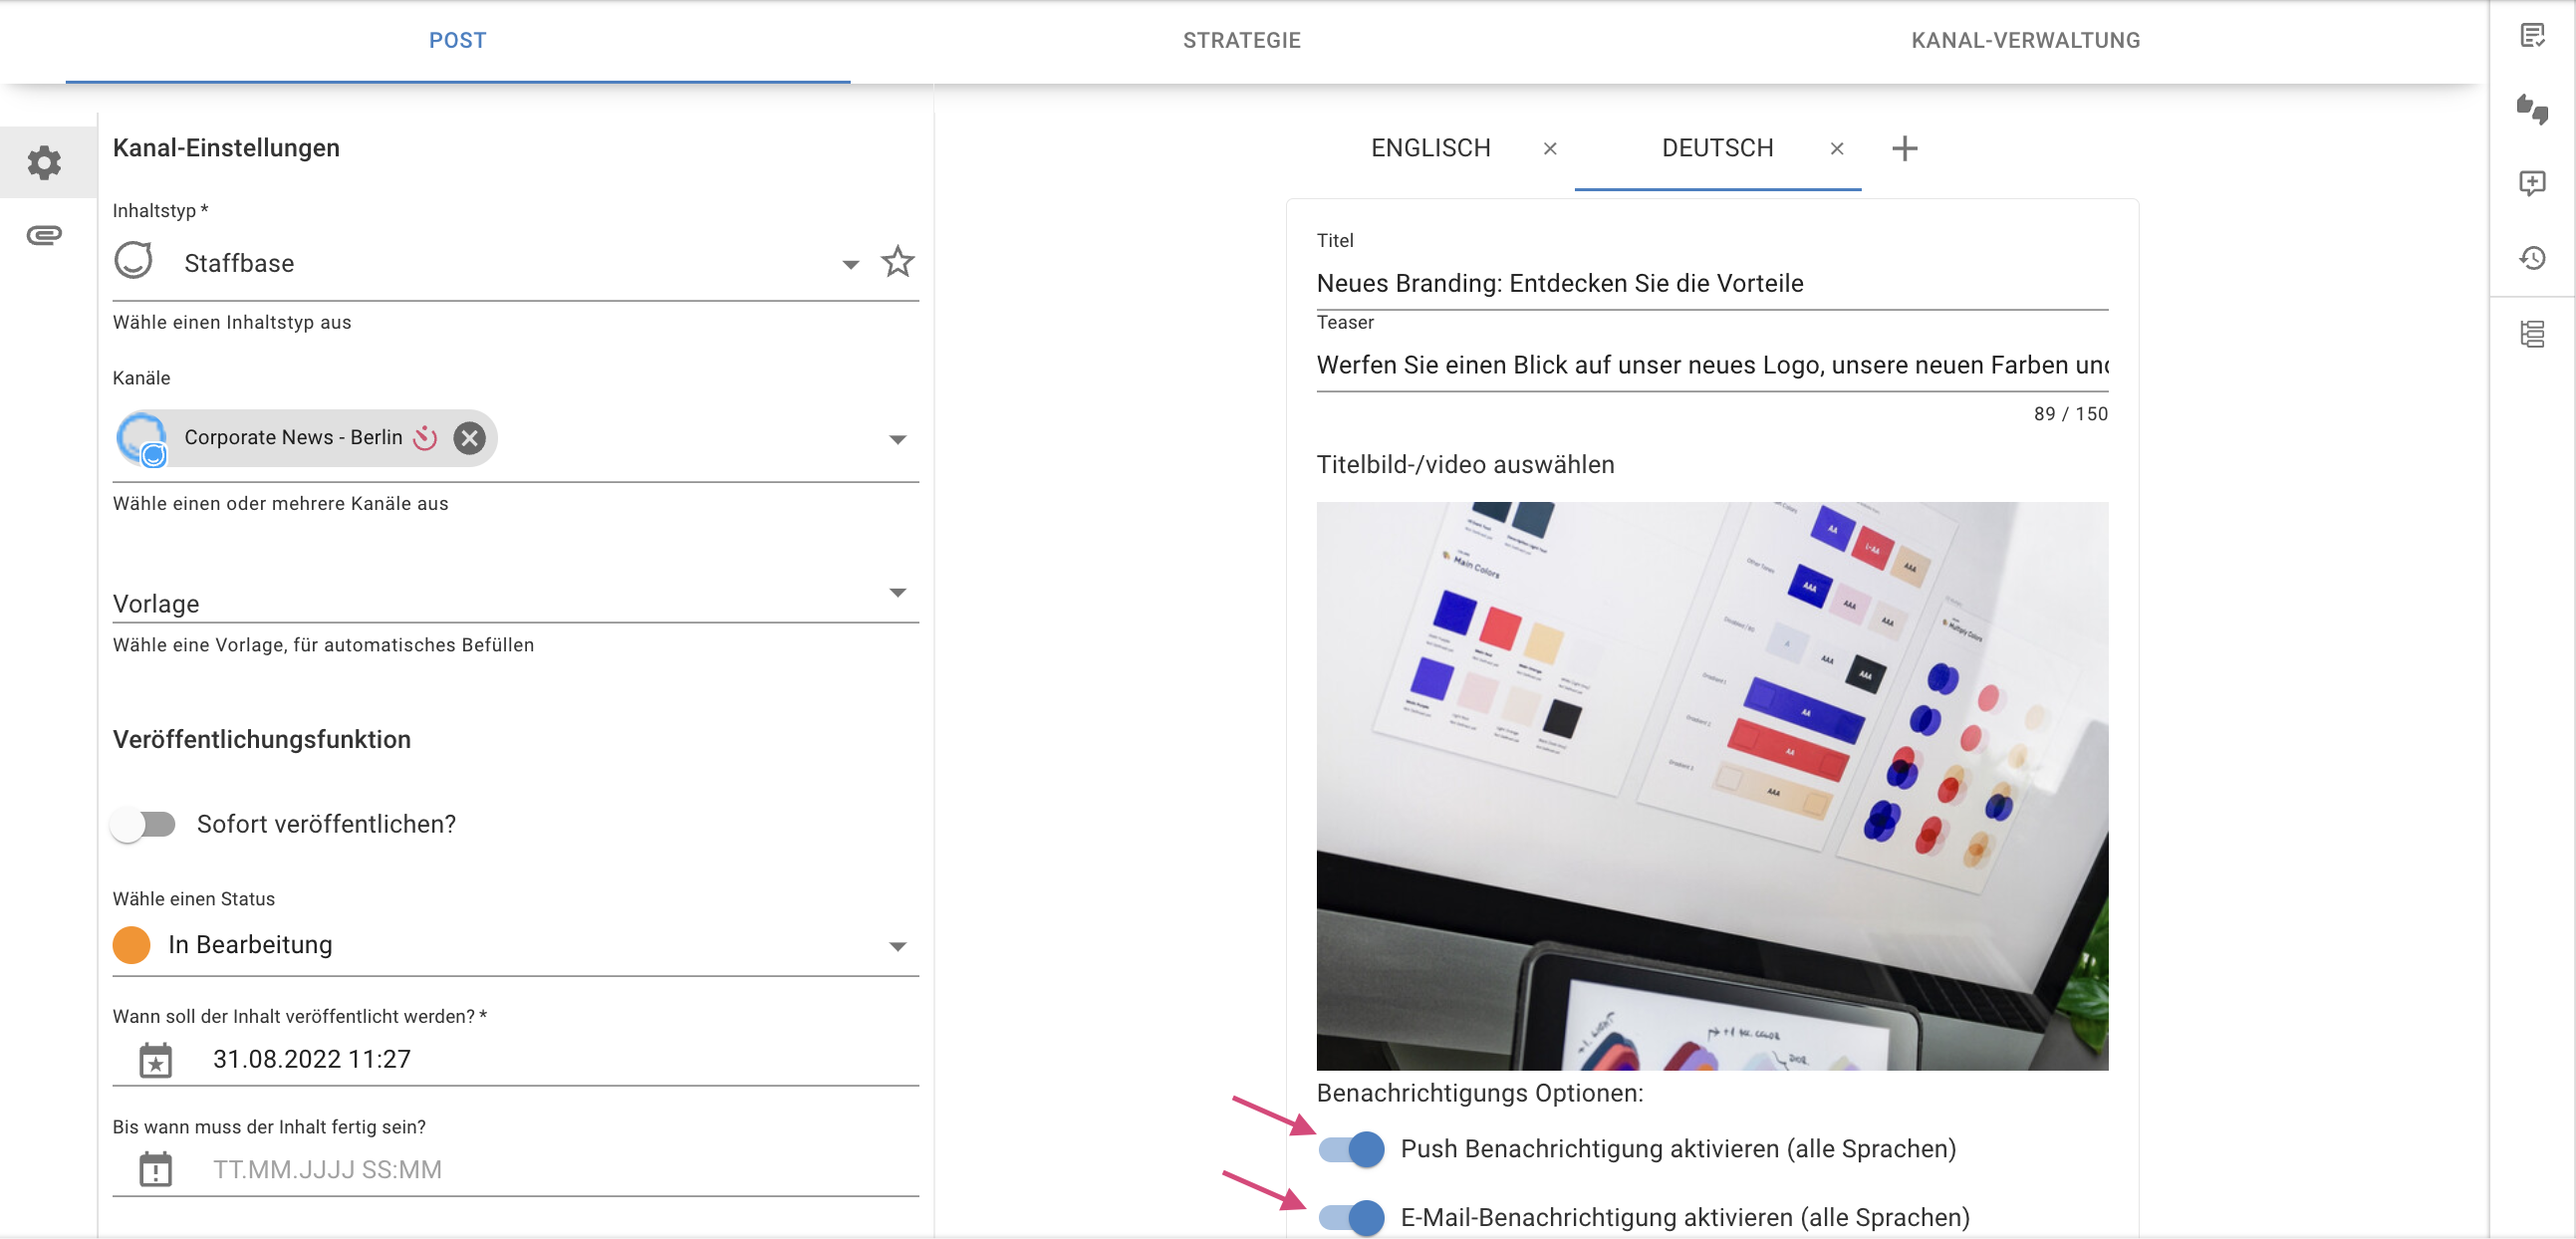Click the orange In Bearbeitung status dot

[x=132, y=945]
